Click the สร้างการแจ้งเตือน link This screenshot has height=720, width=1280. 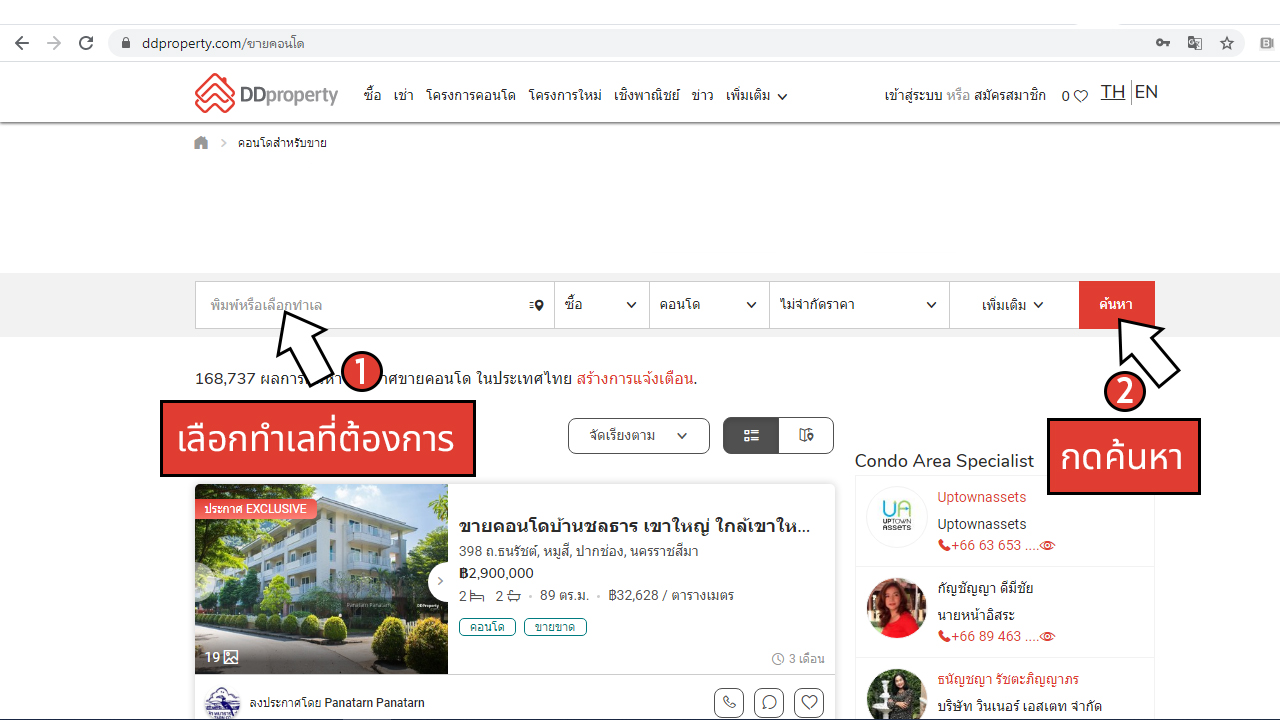click(x=634, y=379)
